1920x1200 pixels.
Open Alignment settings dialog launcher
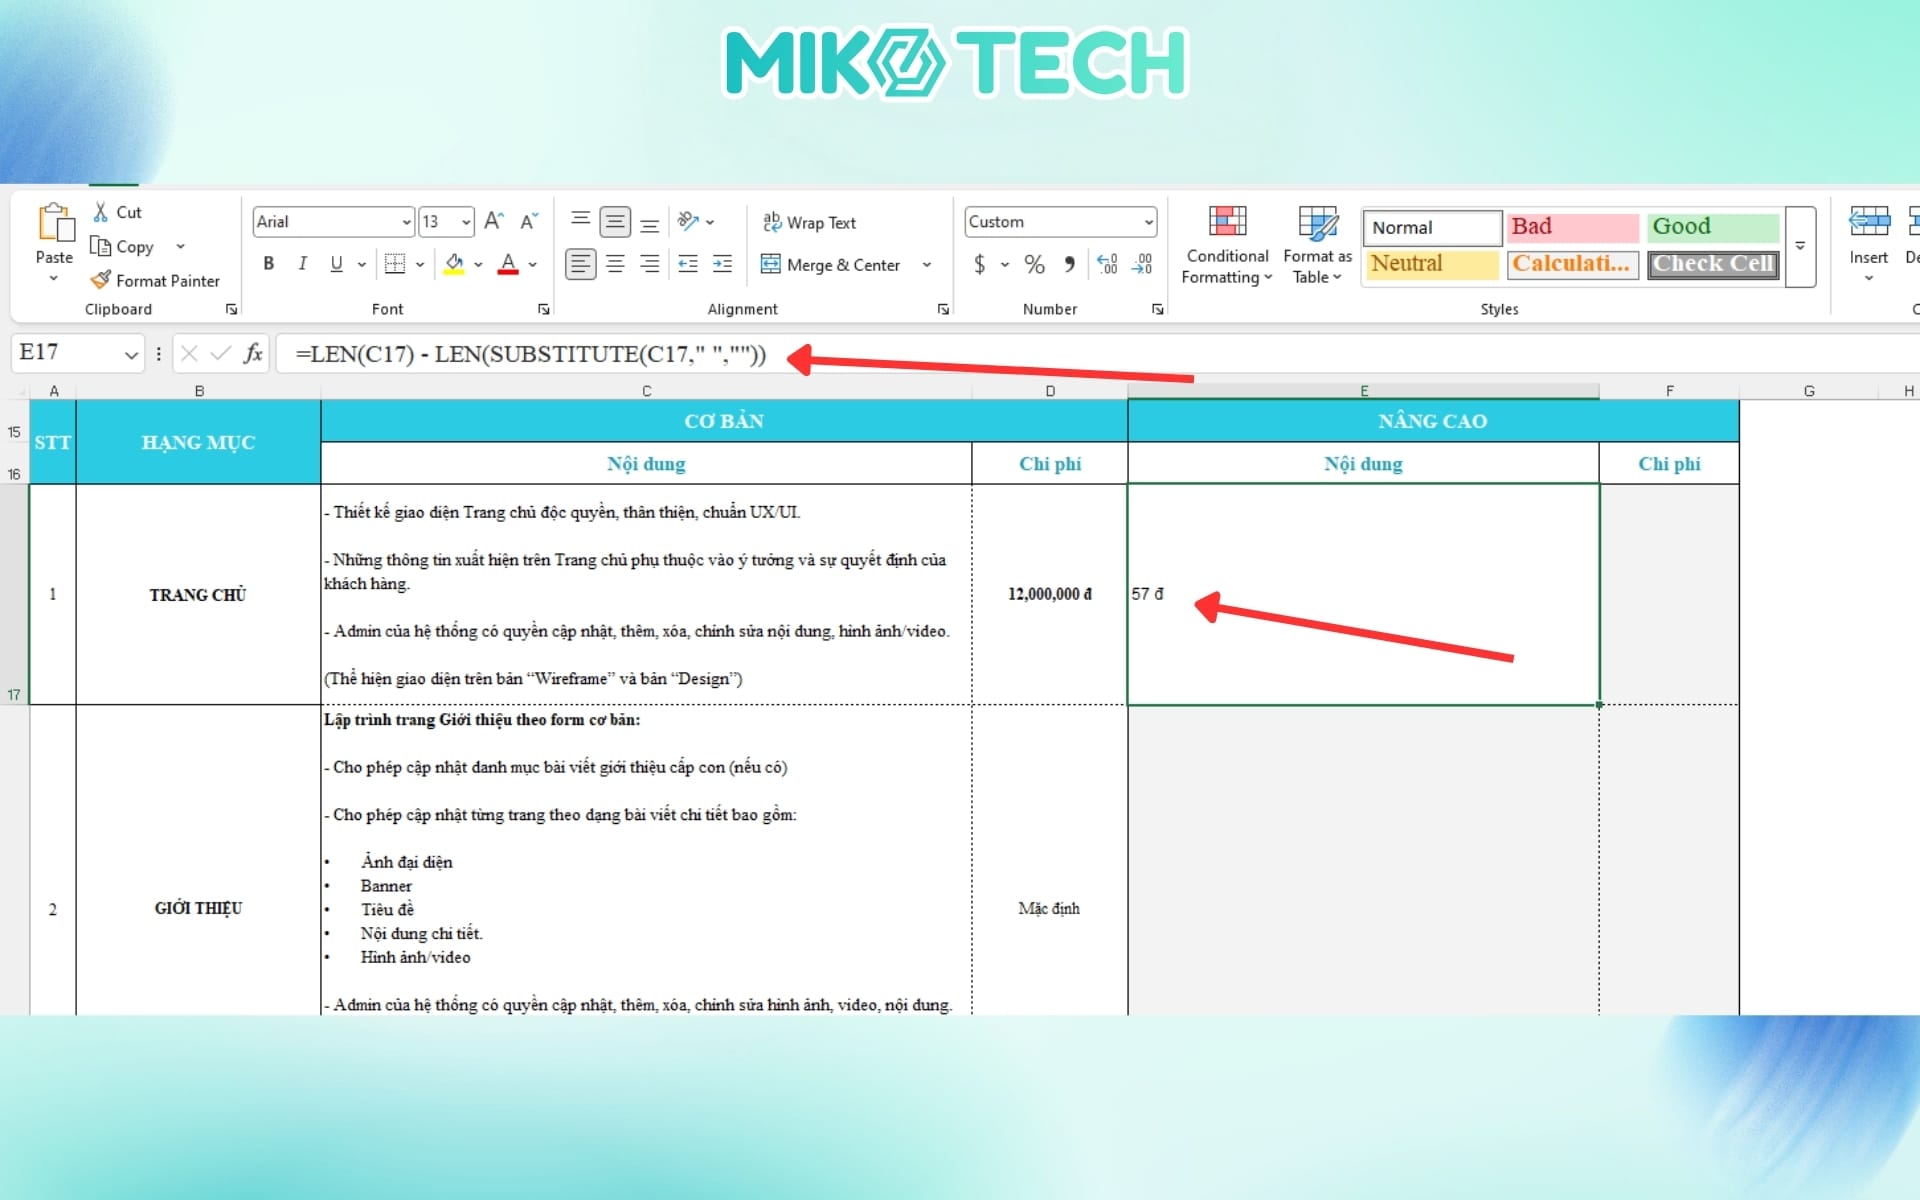coord(943,309)
